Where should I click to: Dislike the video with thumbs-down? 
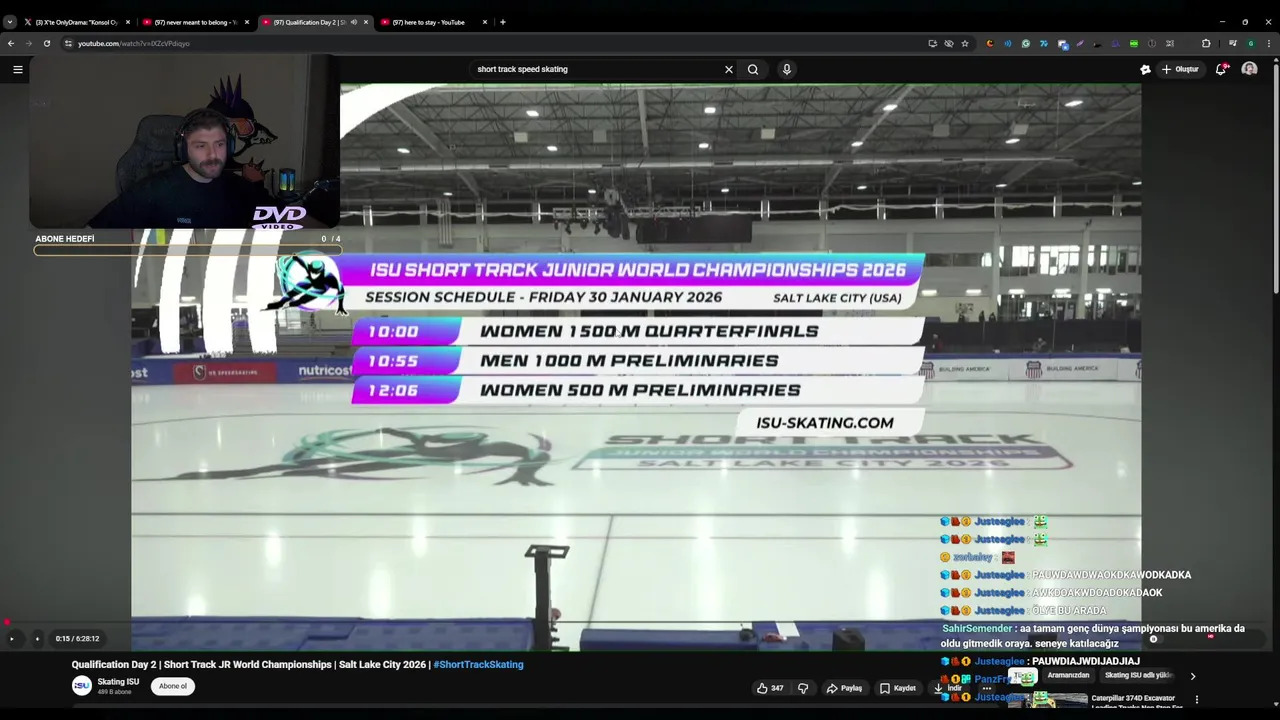click(803, 688)
